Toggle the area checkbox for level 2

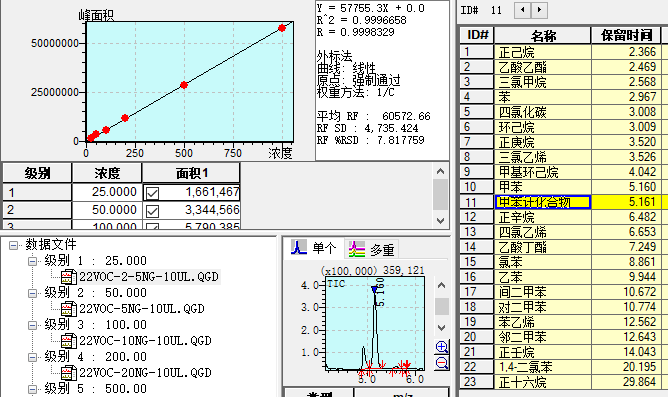coord(152,211)
